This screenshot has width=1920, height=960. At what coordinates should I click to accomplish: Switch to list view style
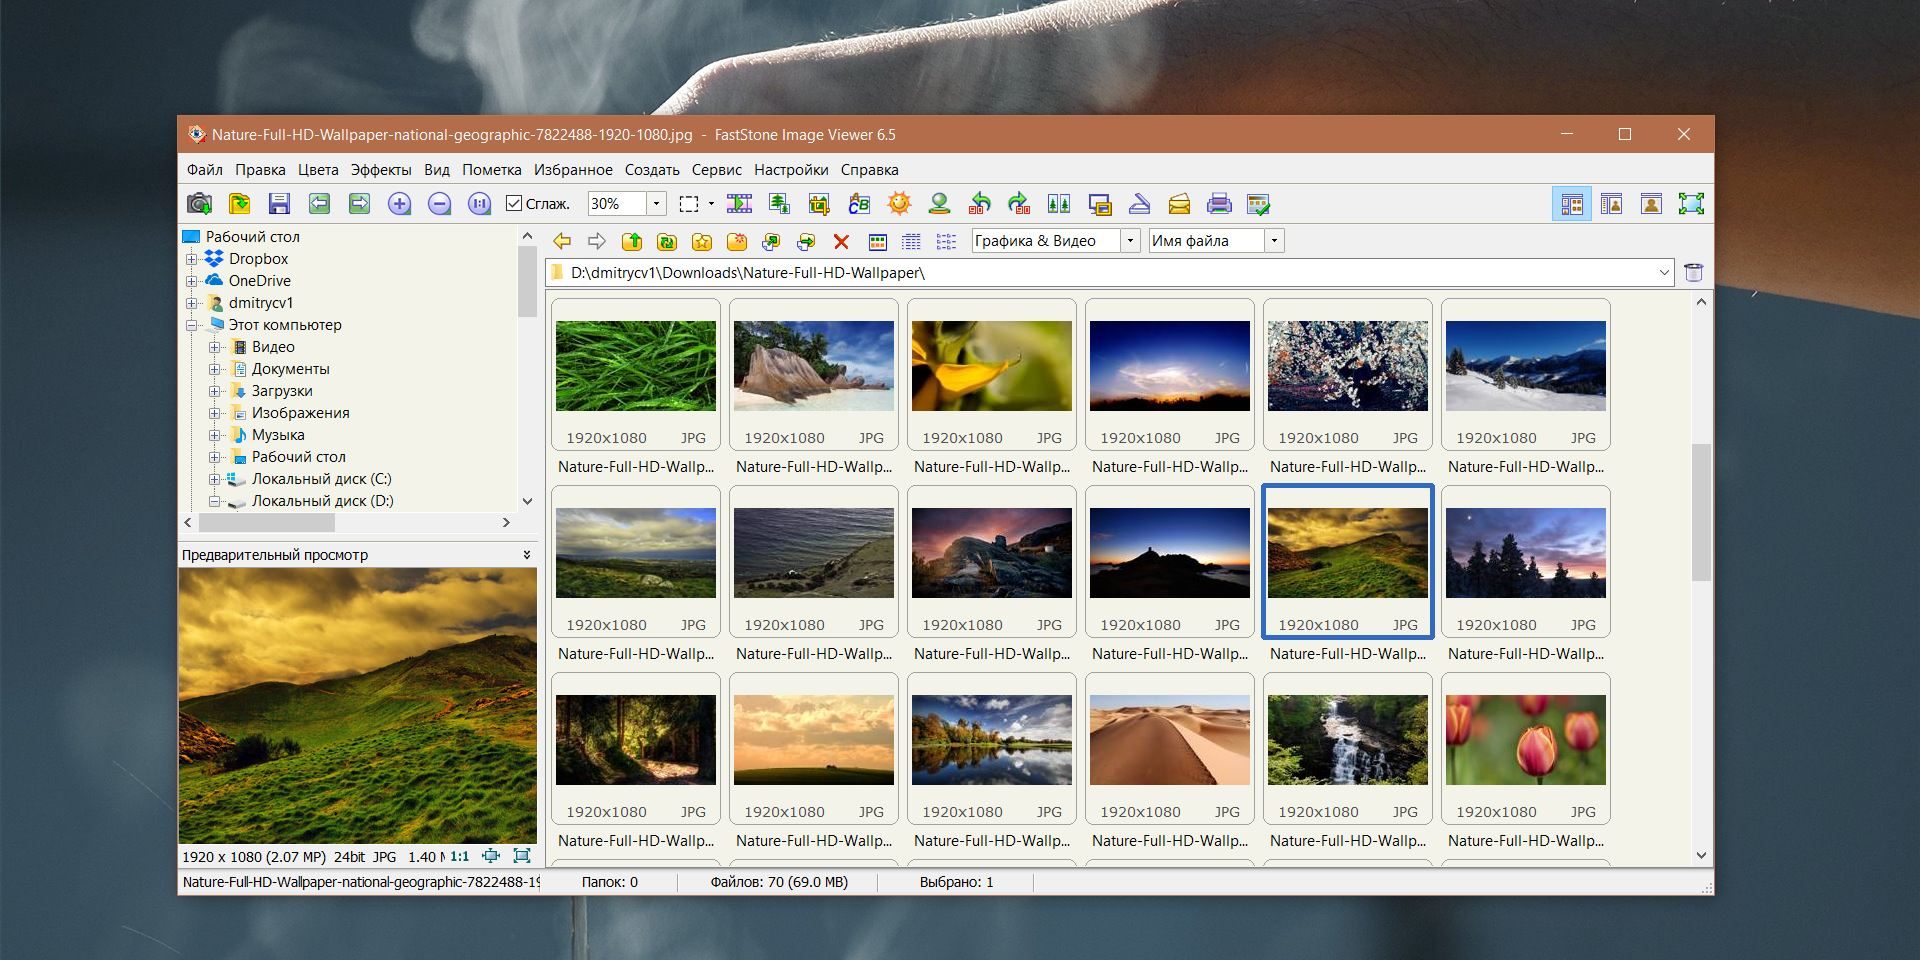tap(946, 241)
